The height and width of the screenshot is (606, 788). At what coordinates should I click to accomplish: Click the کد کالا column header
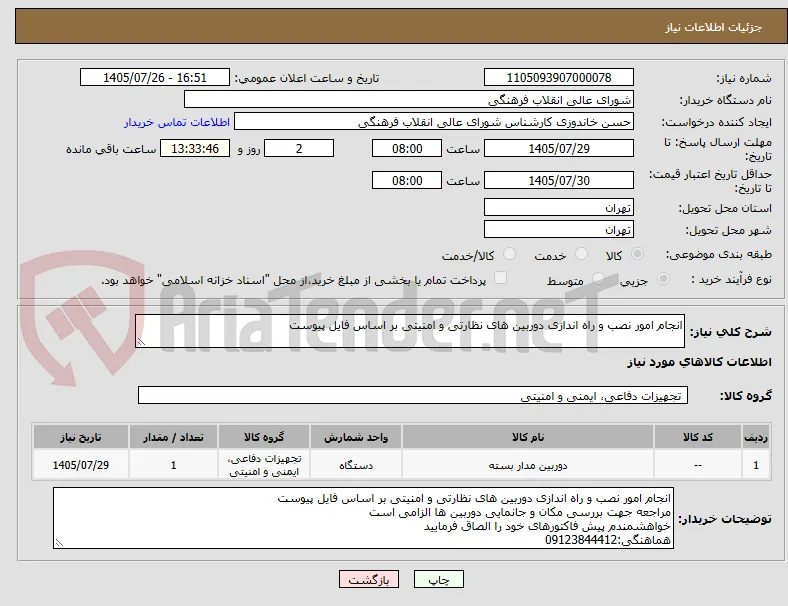pos(698,437)
